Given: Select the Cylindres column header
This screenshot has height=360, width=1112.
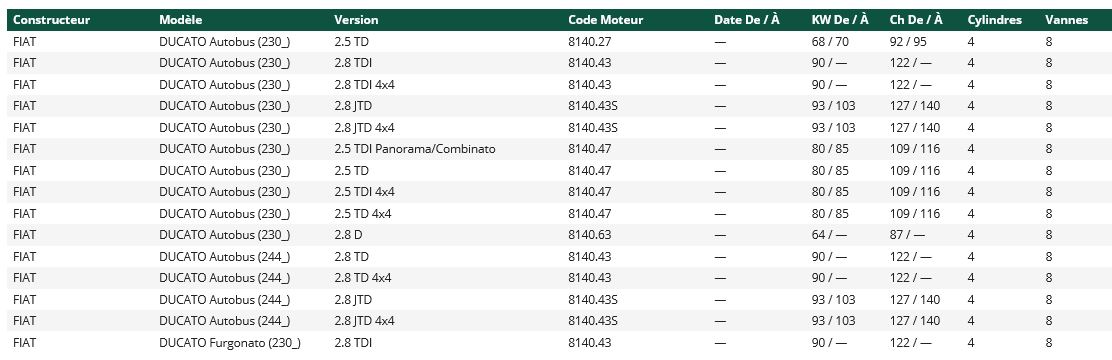Looking at the screenshot, I should coord(994,20).
